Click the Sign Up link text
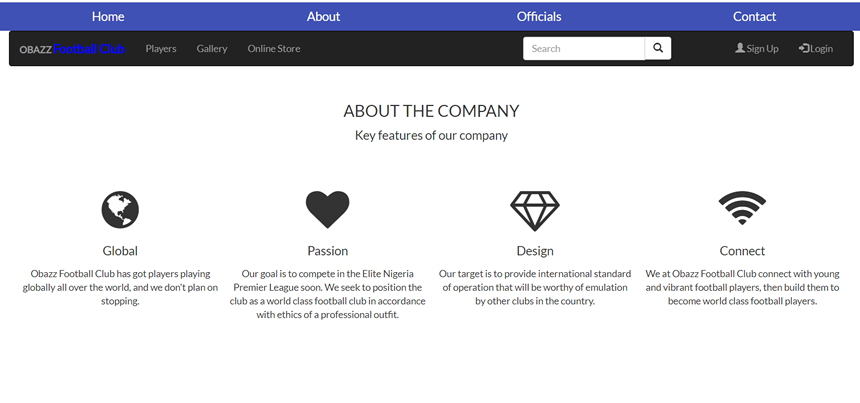Image resolution: width=860 pixels, height=403 pixels. pyautogui.click(x=763, y=49)
